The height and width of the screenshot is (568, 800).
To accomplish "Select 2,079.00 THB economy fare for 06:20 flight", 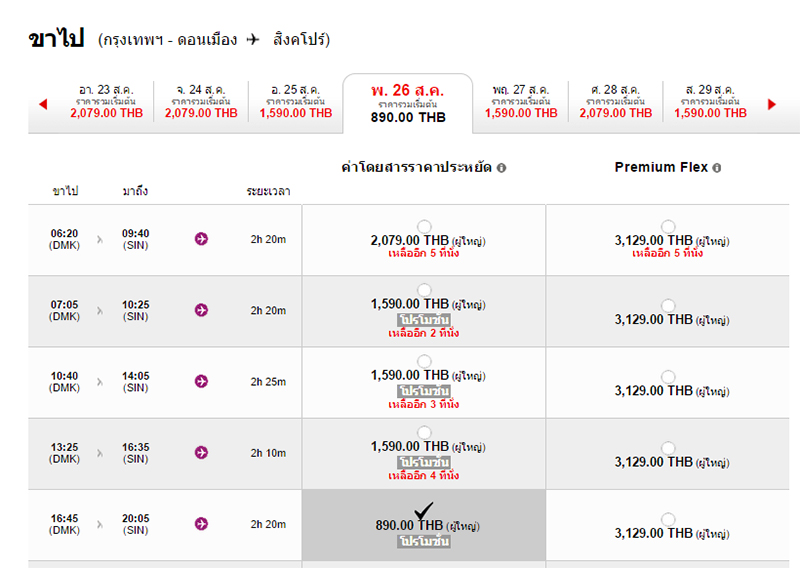I will (425, 227).
